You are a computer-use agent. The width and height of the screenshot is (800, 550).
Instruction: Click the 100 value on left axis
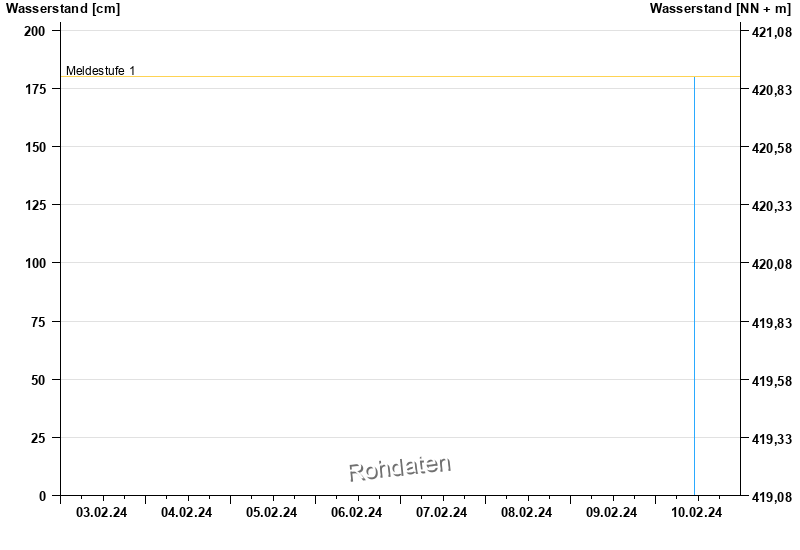point(36,263)
